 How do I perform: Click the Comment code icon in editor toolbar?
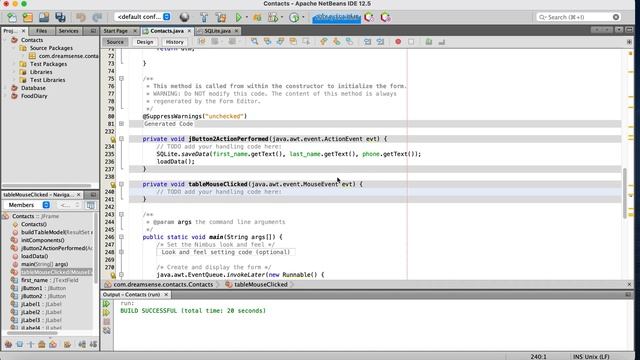point(429,42)
